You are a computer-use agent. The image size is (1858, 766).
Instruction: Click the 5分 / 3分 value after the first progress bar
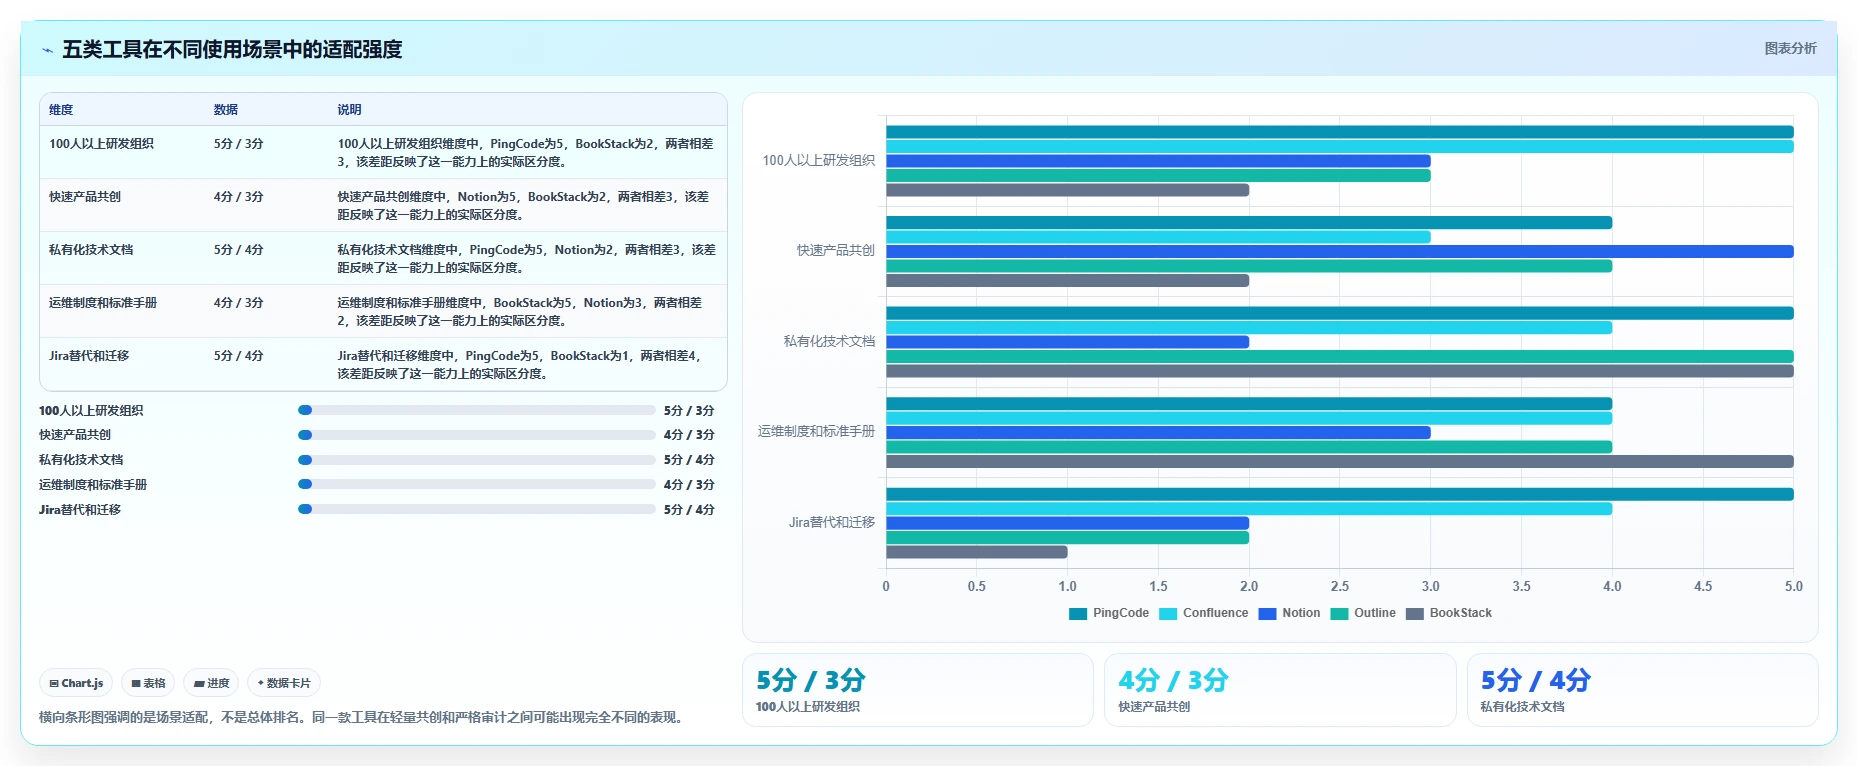point(689,411)
